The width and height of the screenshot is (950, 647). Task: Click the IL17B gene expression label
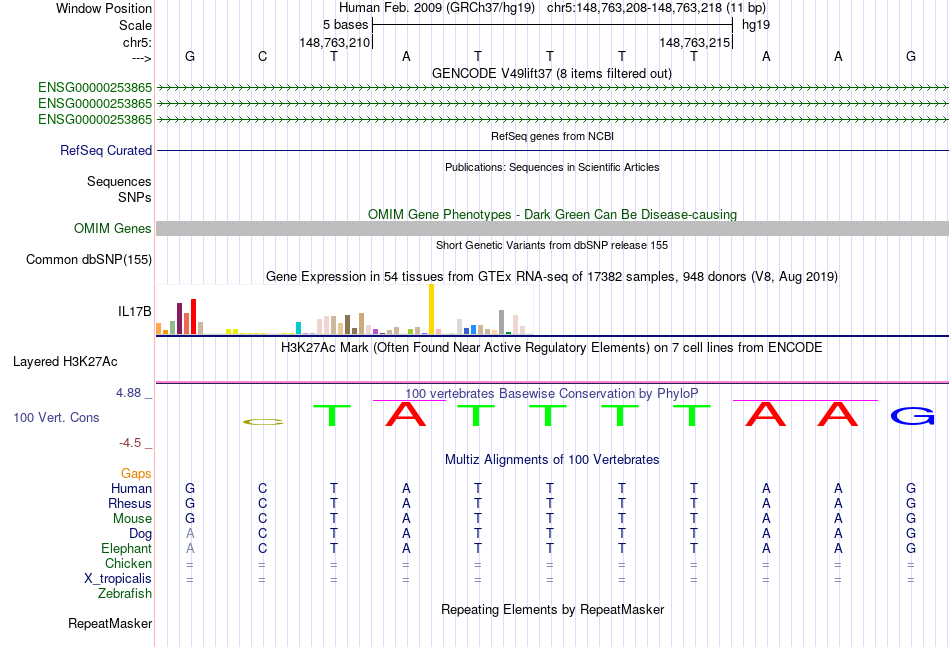[x=135, y=311]
